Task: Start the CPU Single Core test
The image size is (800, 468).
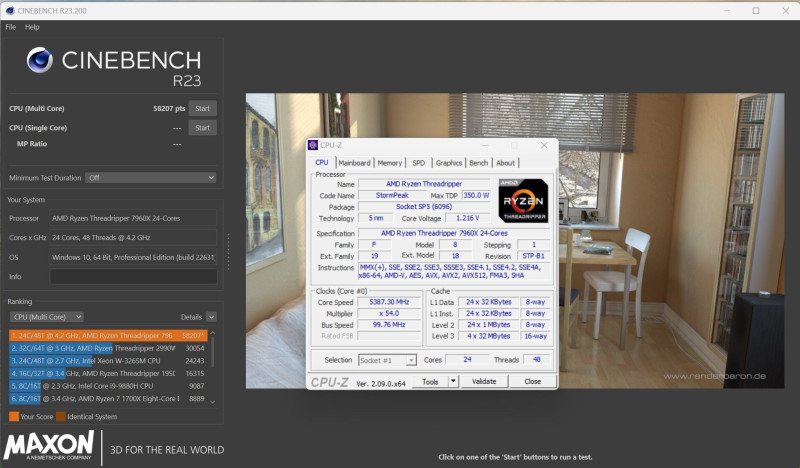Action: coord(203,128)
